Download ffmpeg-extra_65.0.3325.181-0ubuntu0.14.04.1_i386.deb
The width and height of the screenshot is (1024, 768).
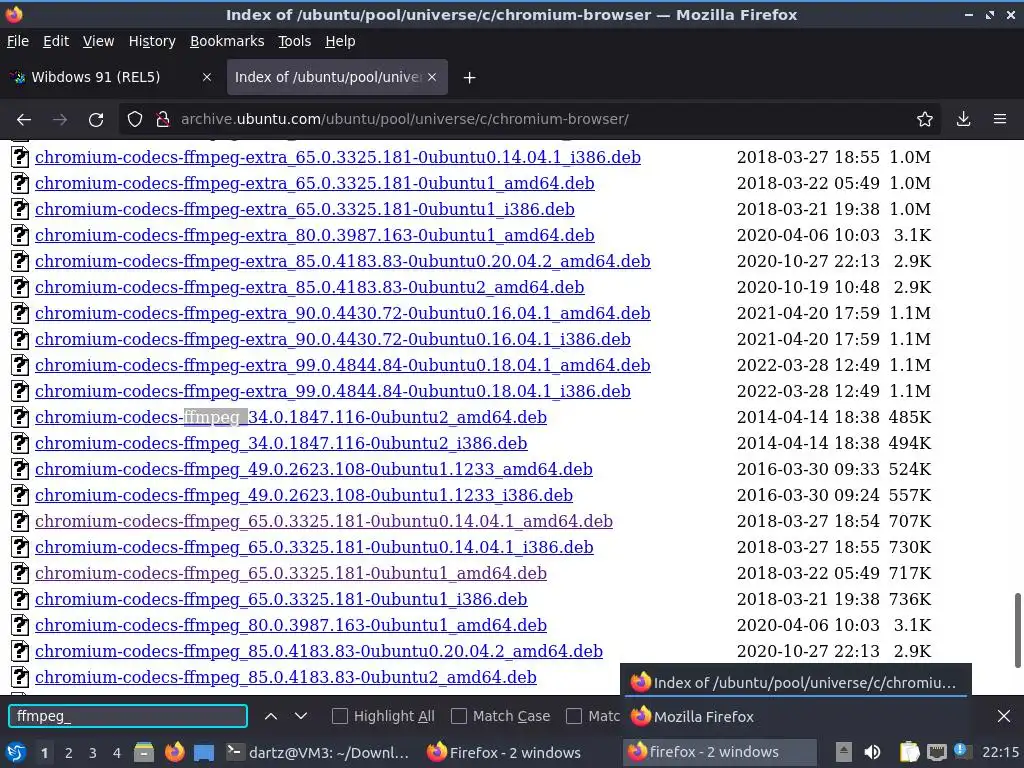(338, 157)
